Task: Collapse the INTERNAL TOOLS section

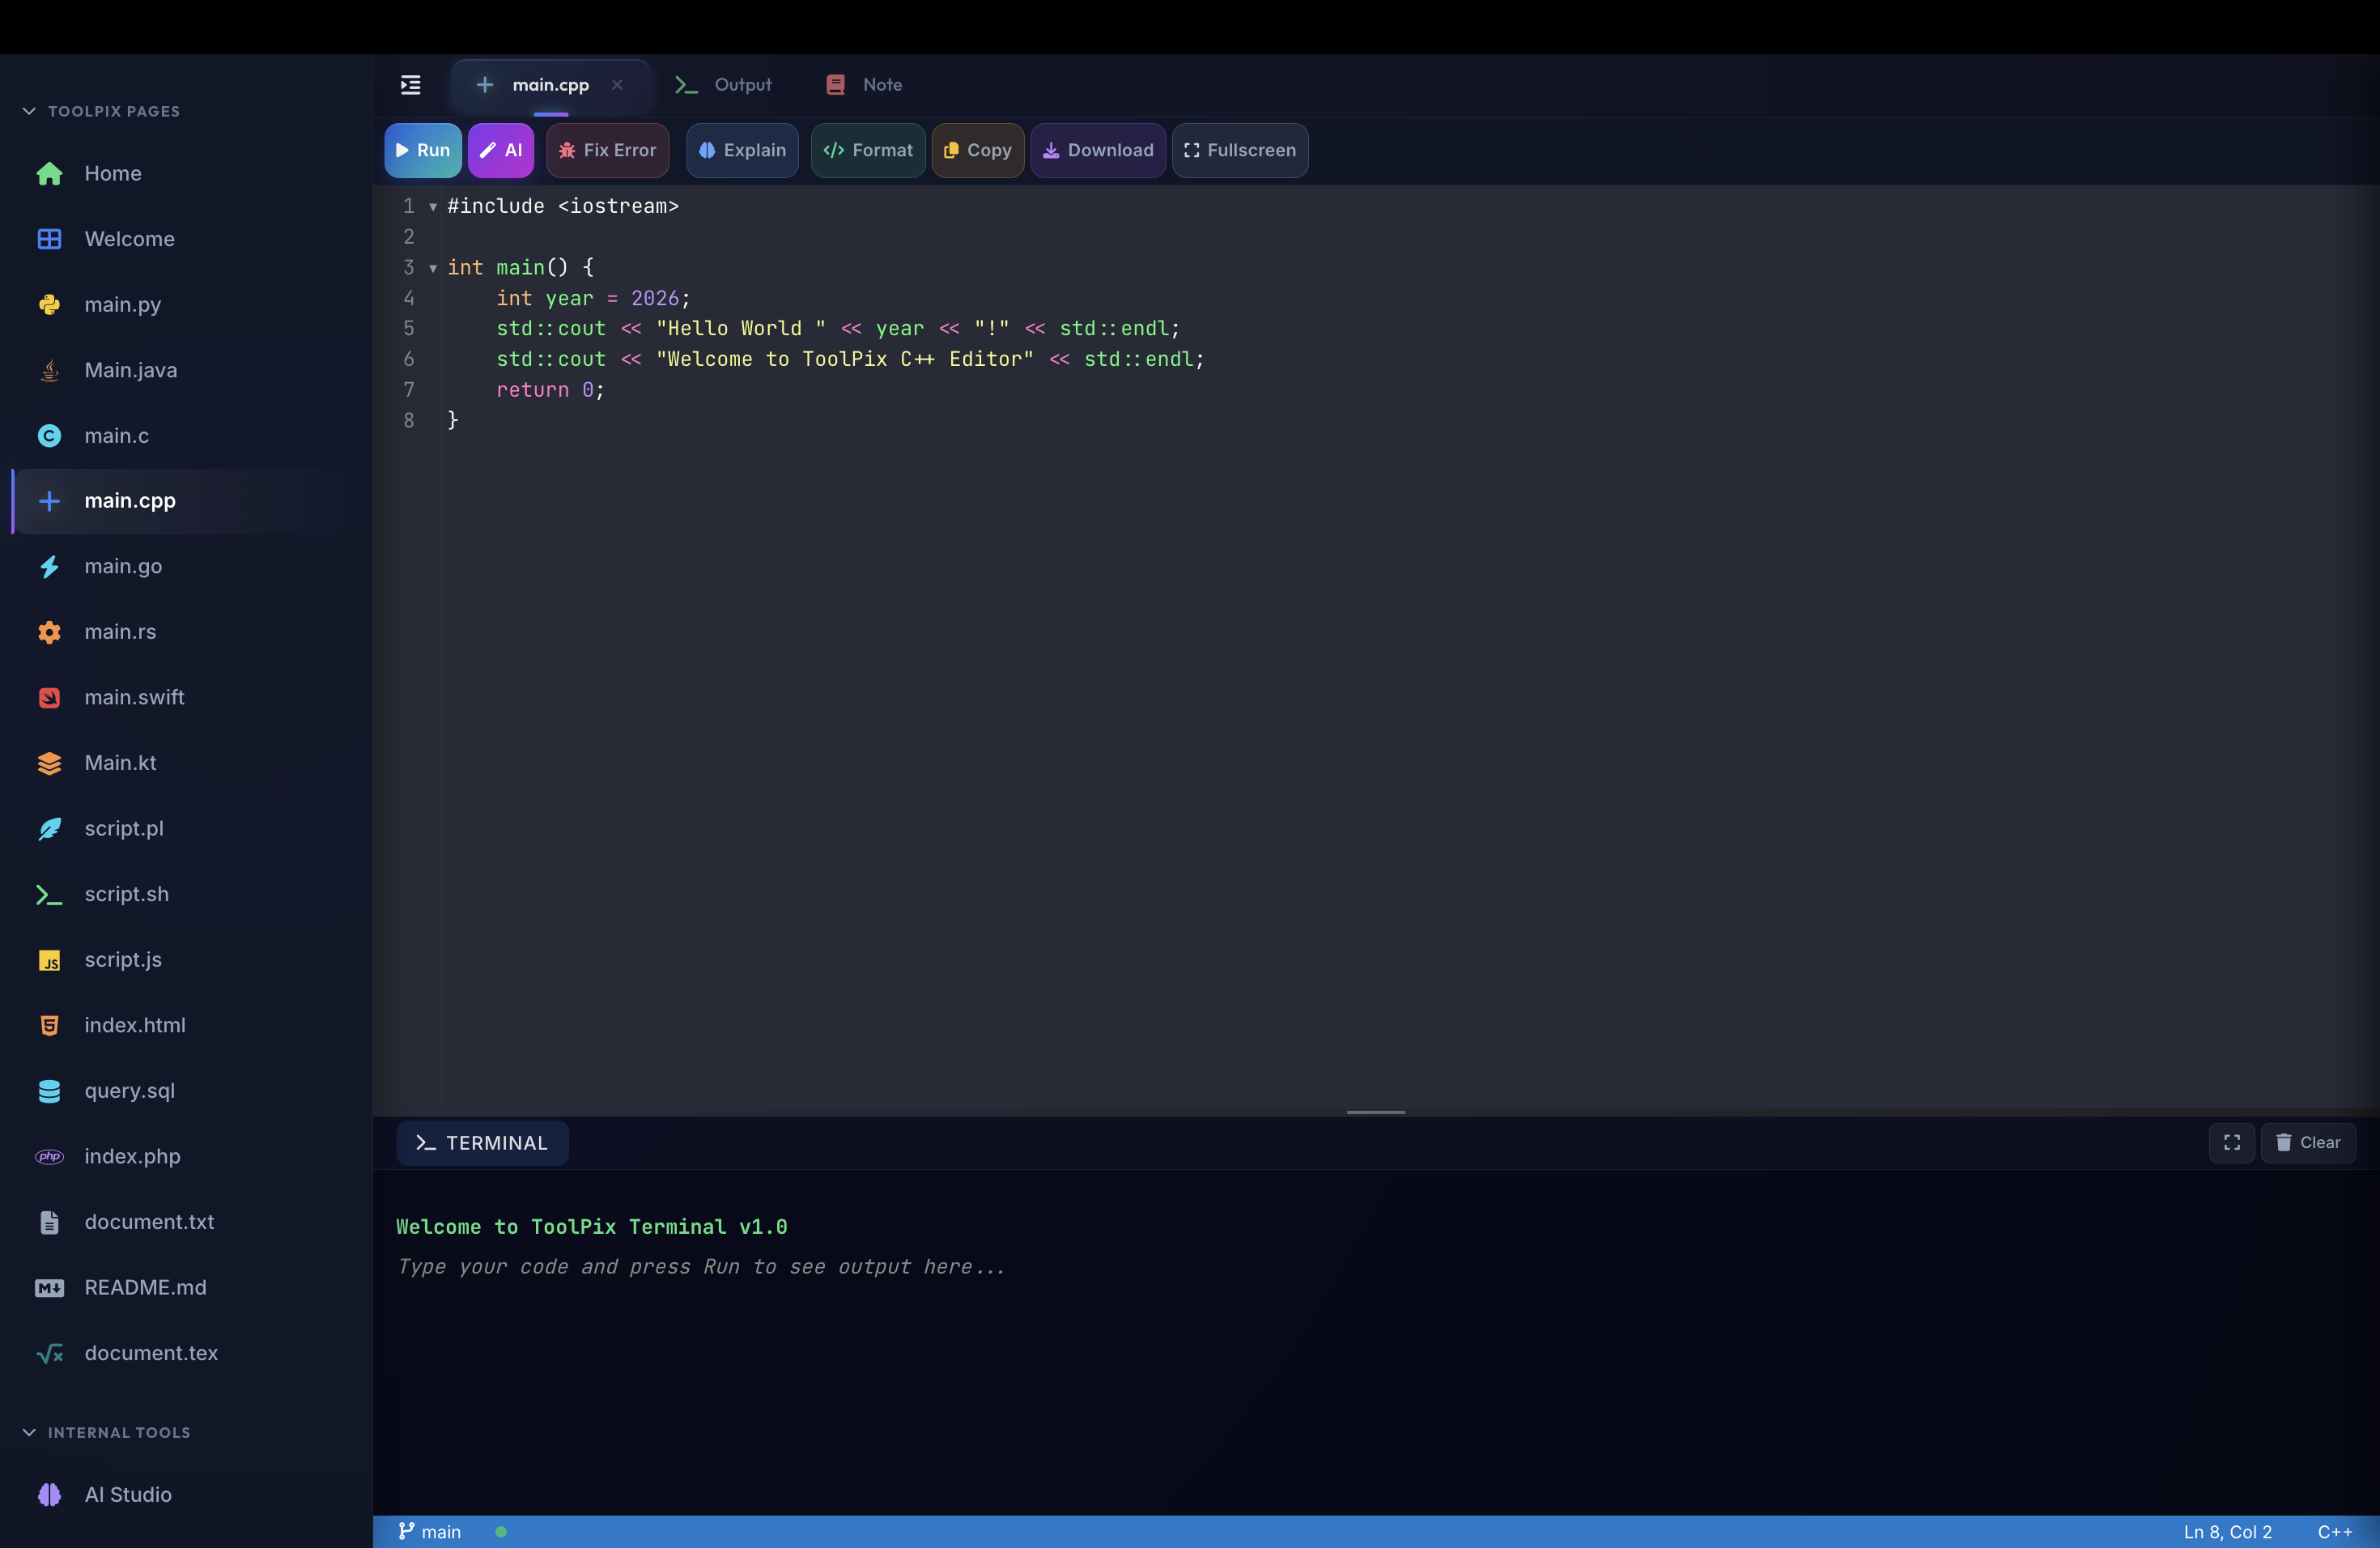Action: [106, 1433]
